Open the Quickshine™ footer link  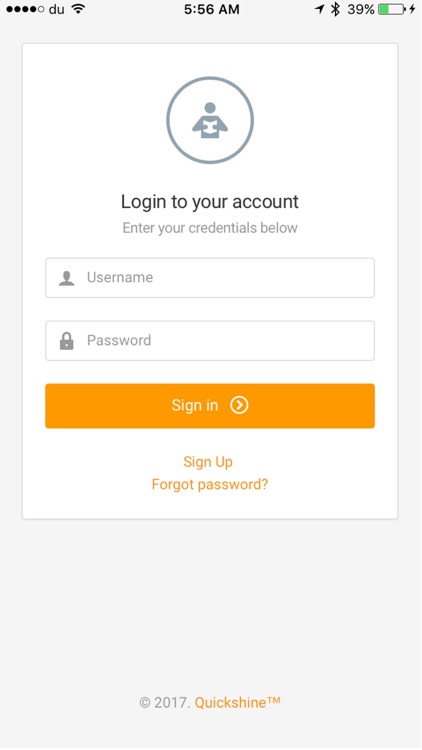click(x=237, y=703)
